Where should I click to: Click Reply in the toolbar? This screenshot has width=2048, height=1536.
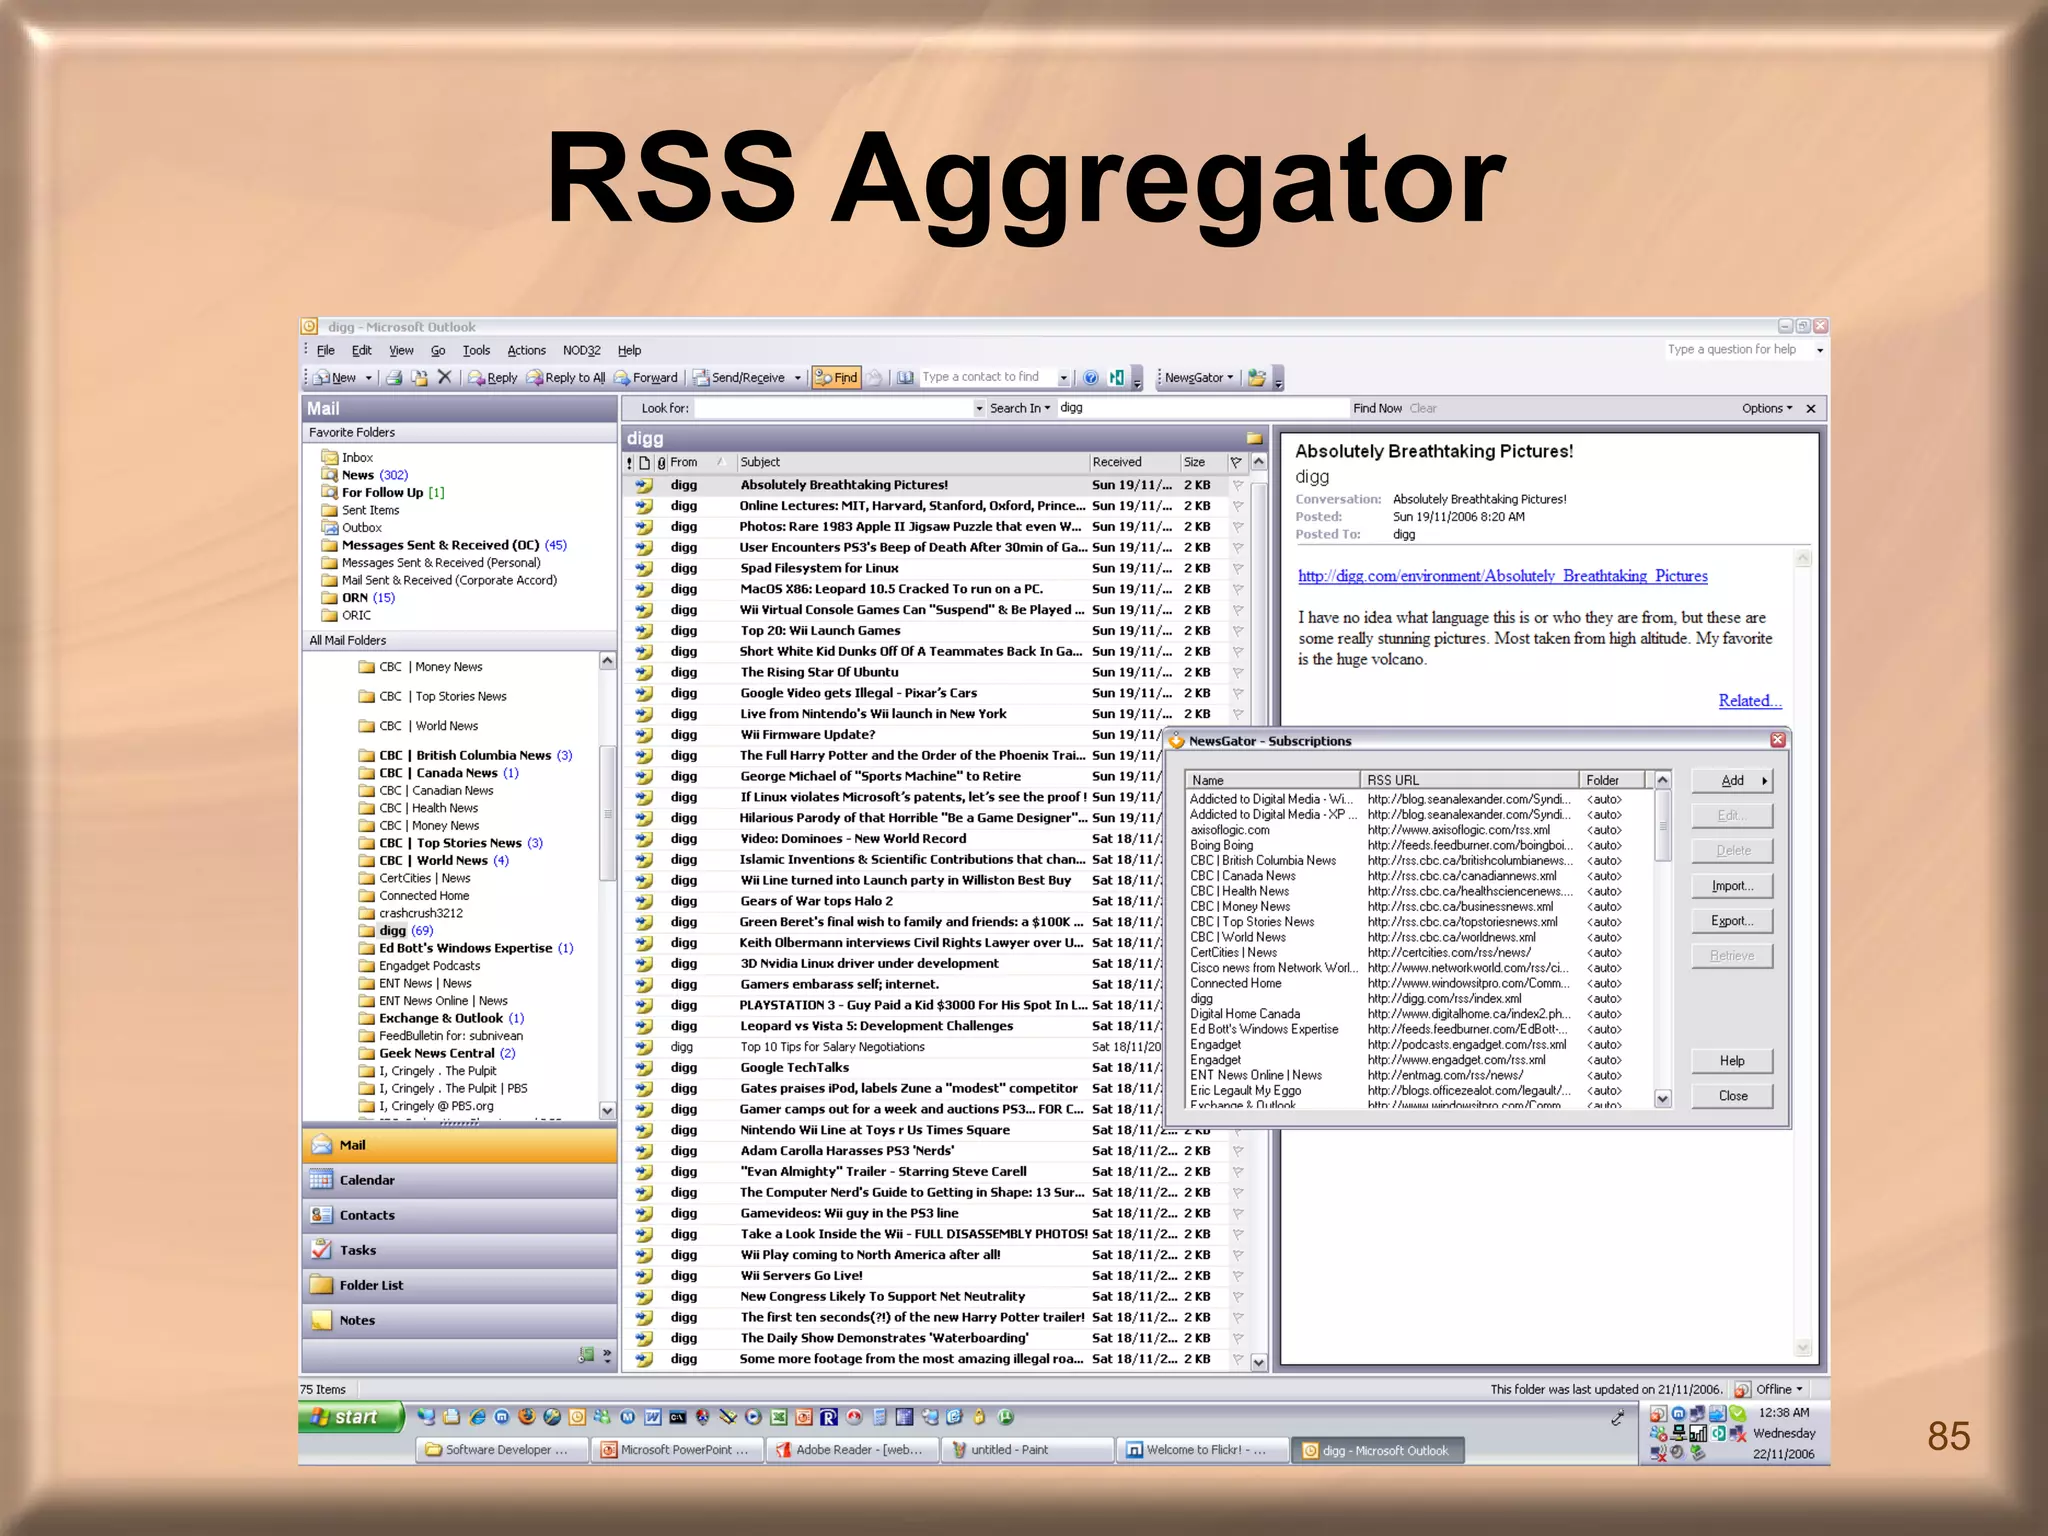click(x=492, y=377)
